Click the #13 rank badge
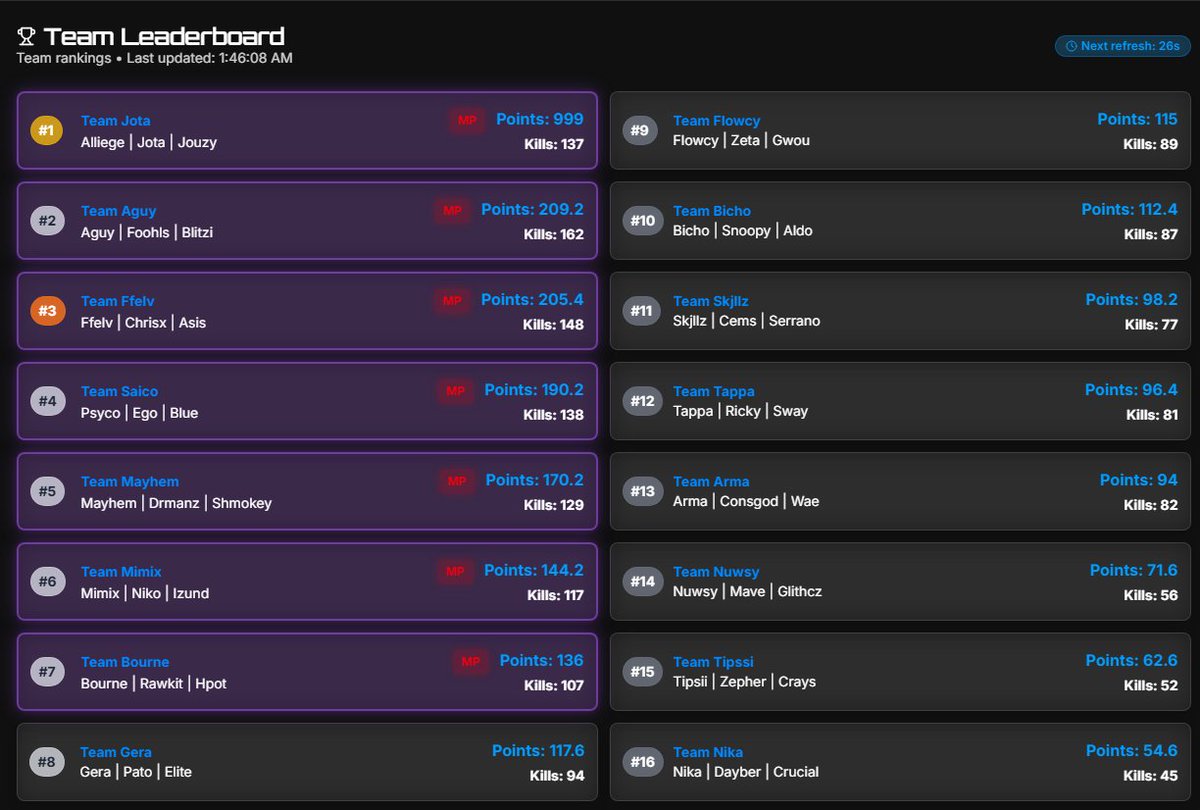 tap(642, 491)
